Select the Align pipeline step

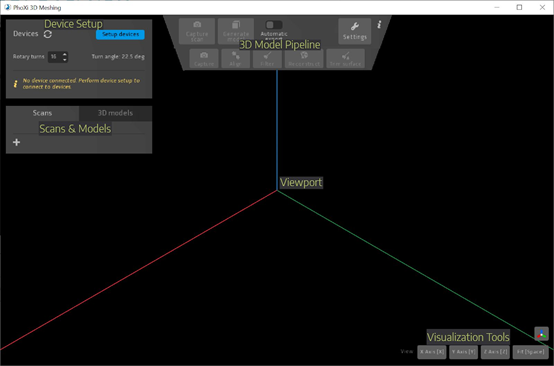235,59
